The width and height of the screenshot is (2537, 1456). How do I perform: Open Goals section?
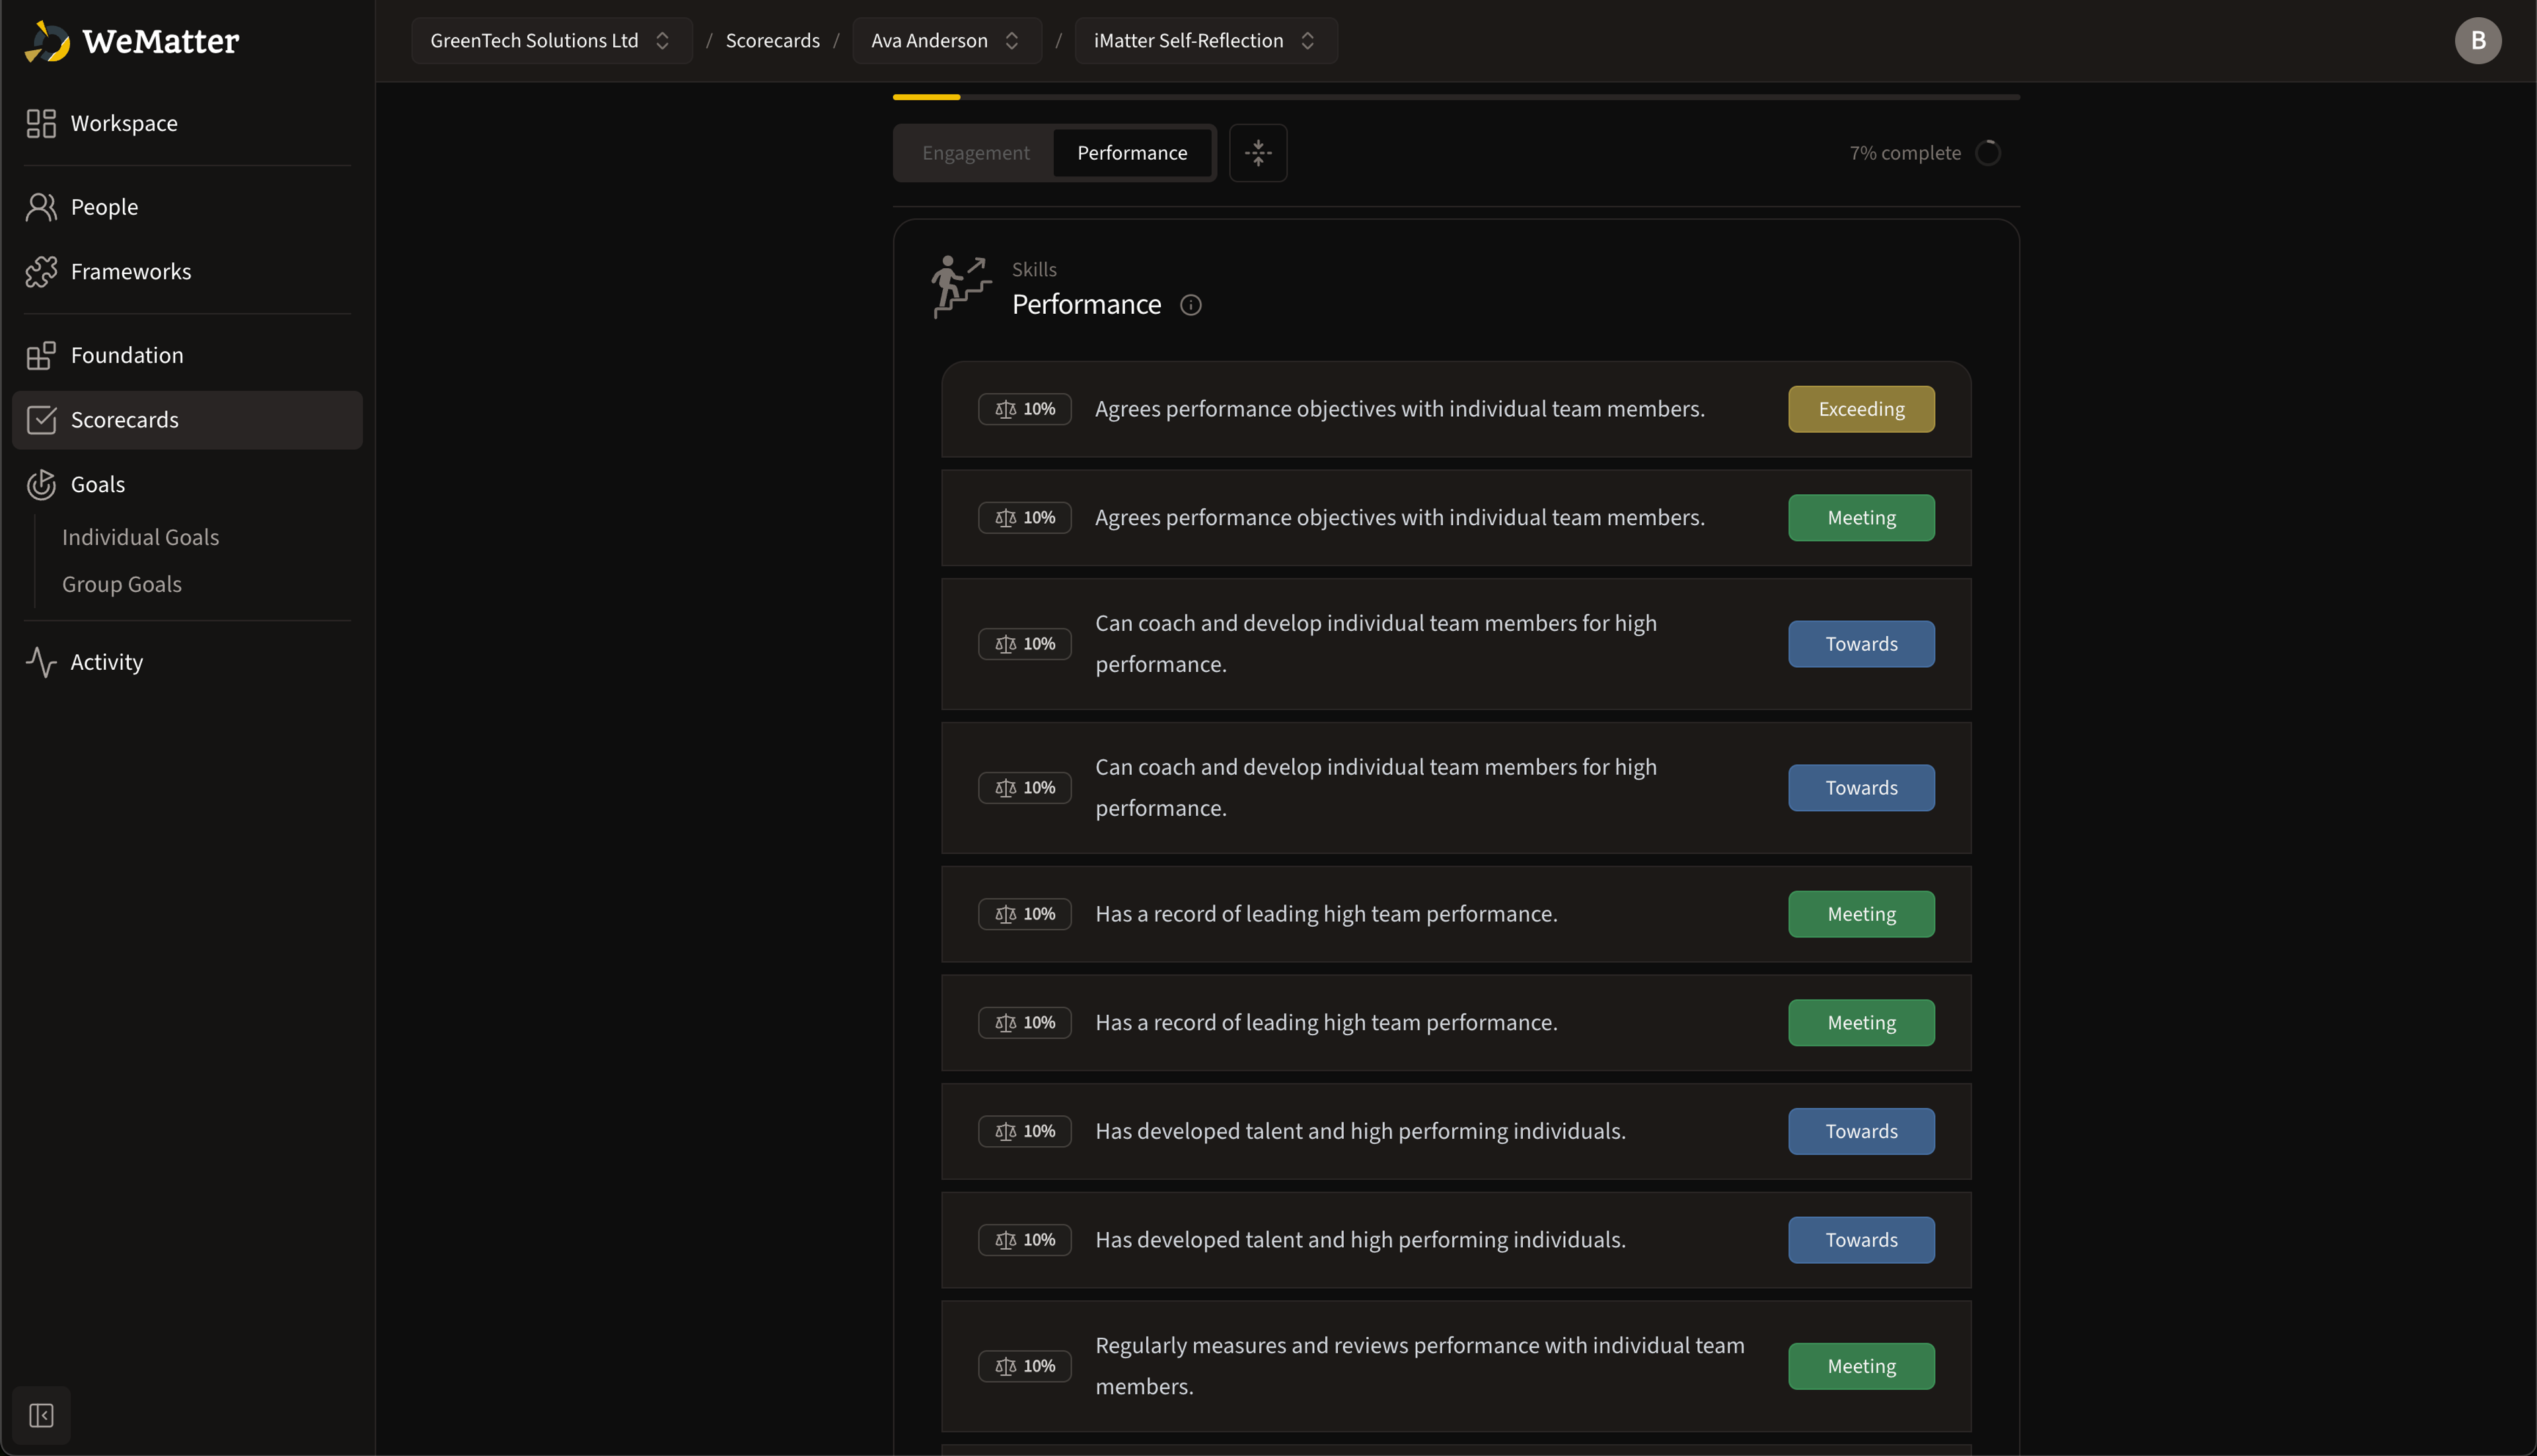187,484
